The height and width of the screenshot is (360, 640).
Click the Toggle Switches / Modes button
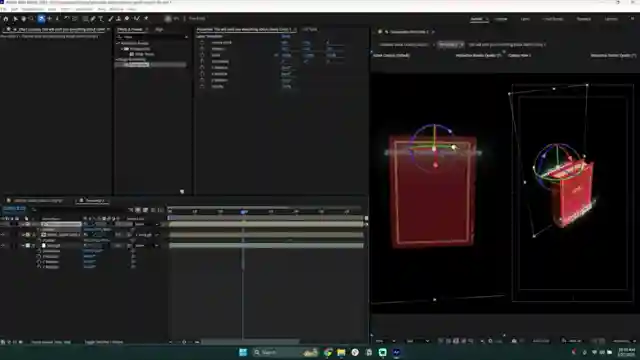tap(103, 342)
